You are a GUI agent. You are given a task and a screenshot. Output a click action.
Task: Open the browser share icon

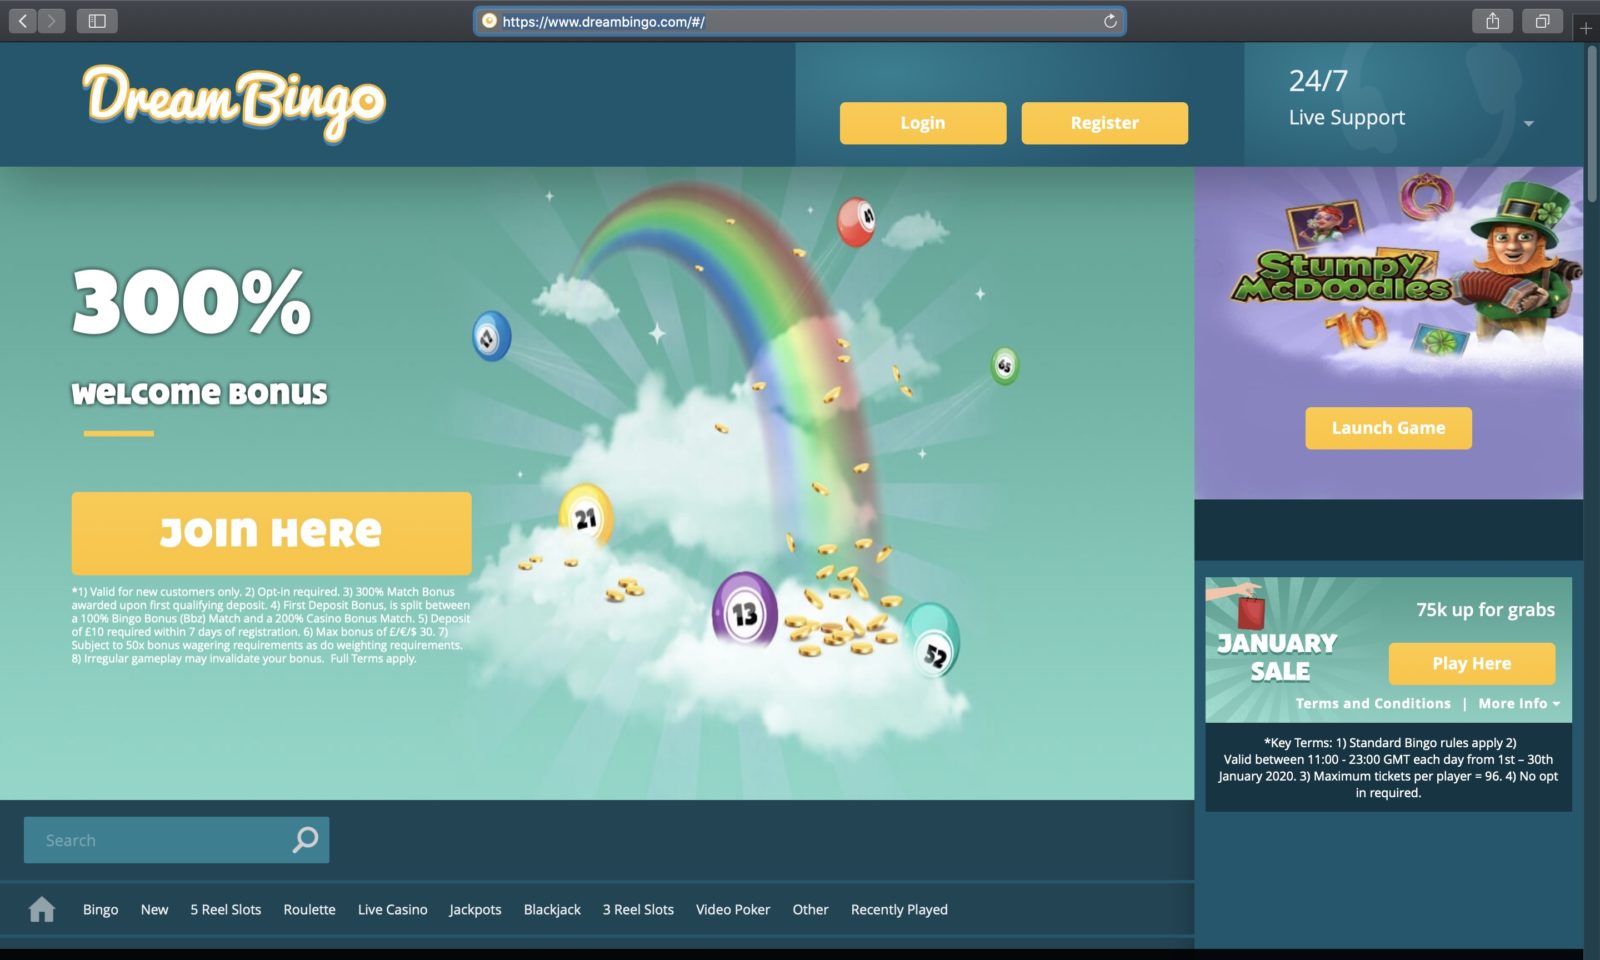click(x=1492, y=21)
